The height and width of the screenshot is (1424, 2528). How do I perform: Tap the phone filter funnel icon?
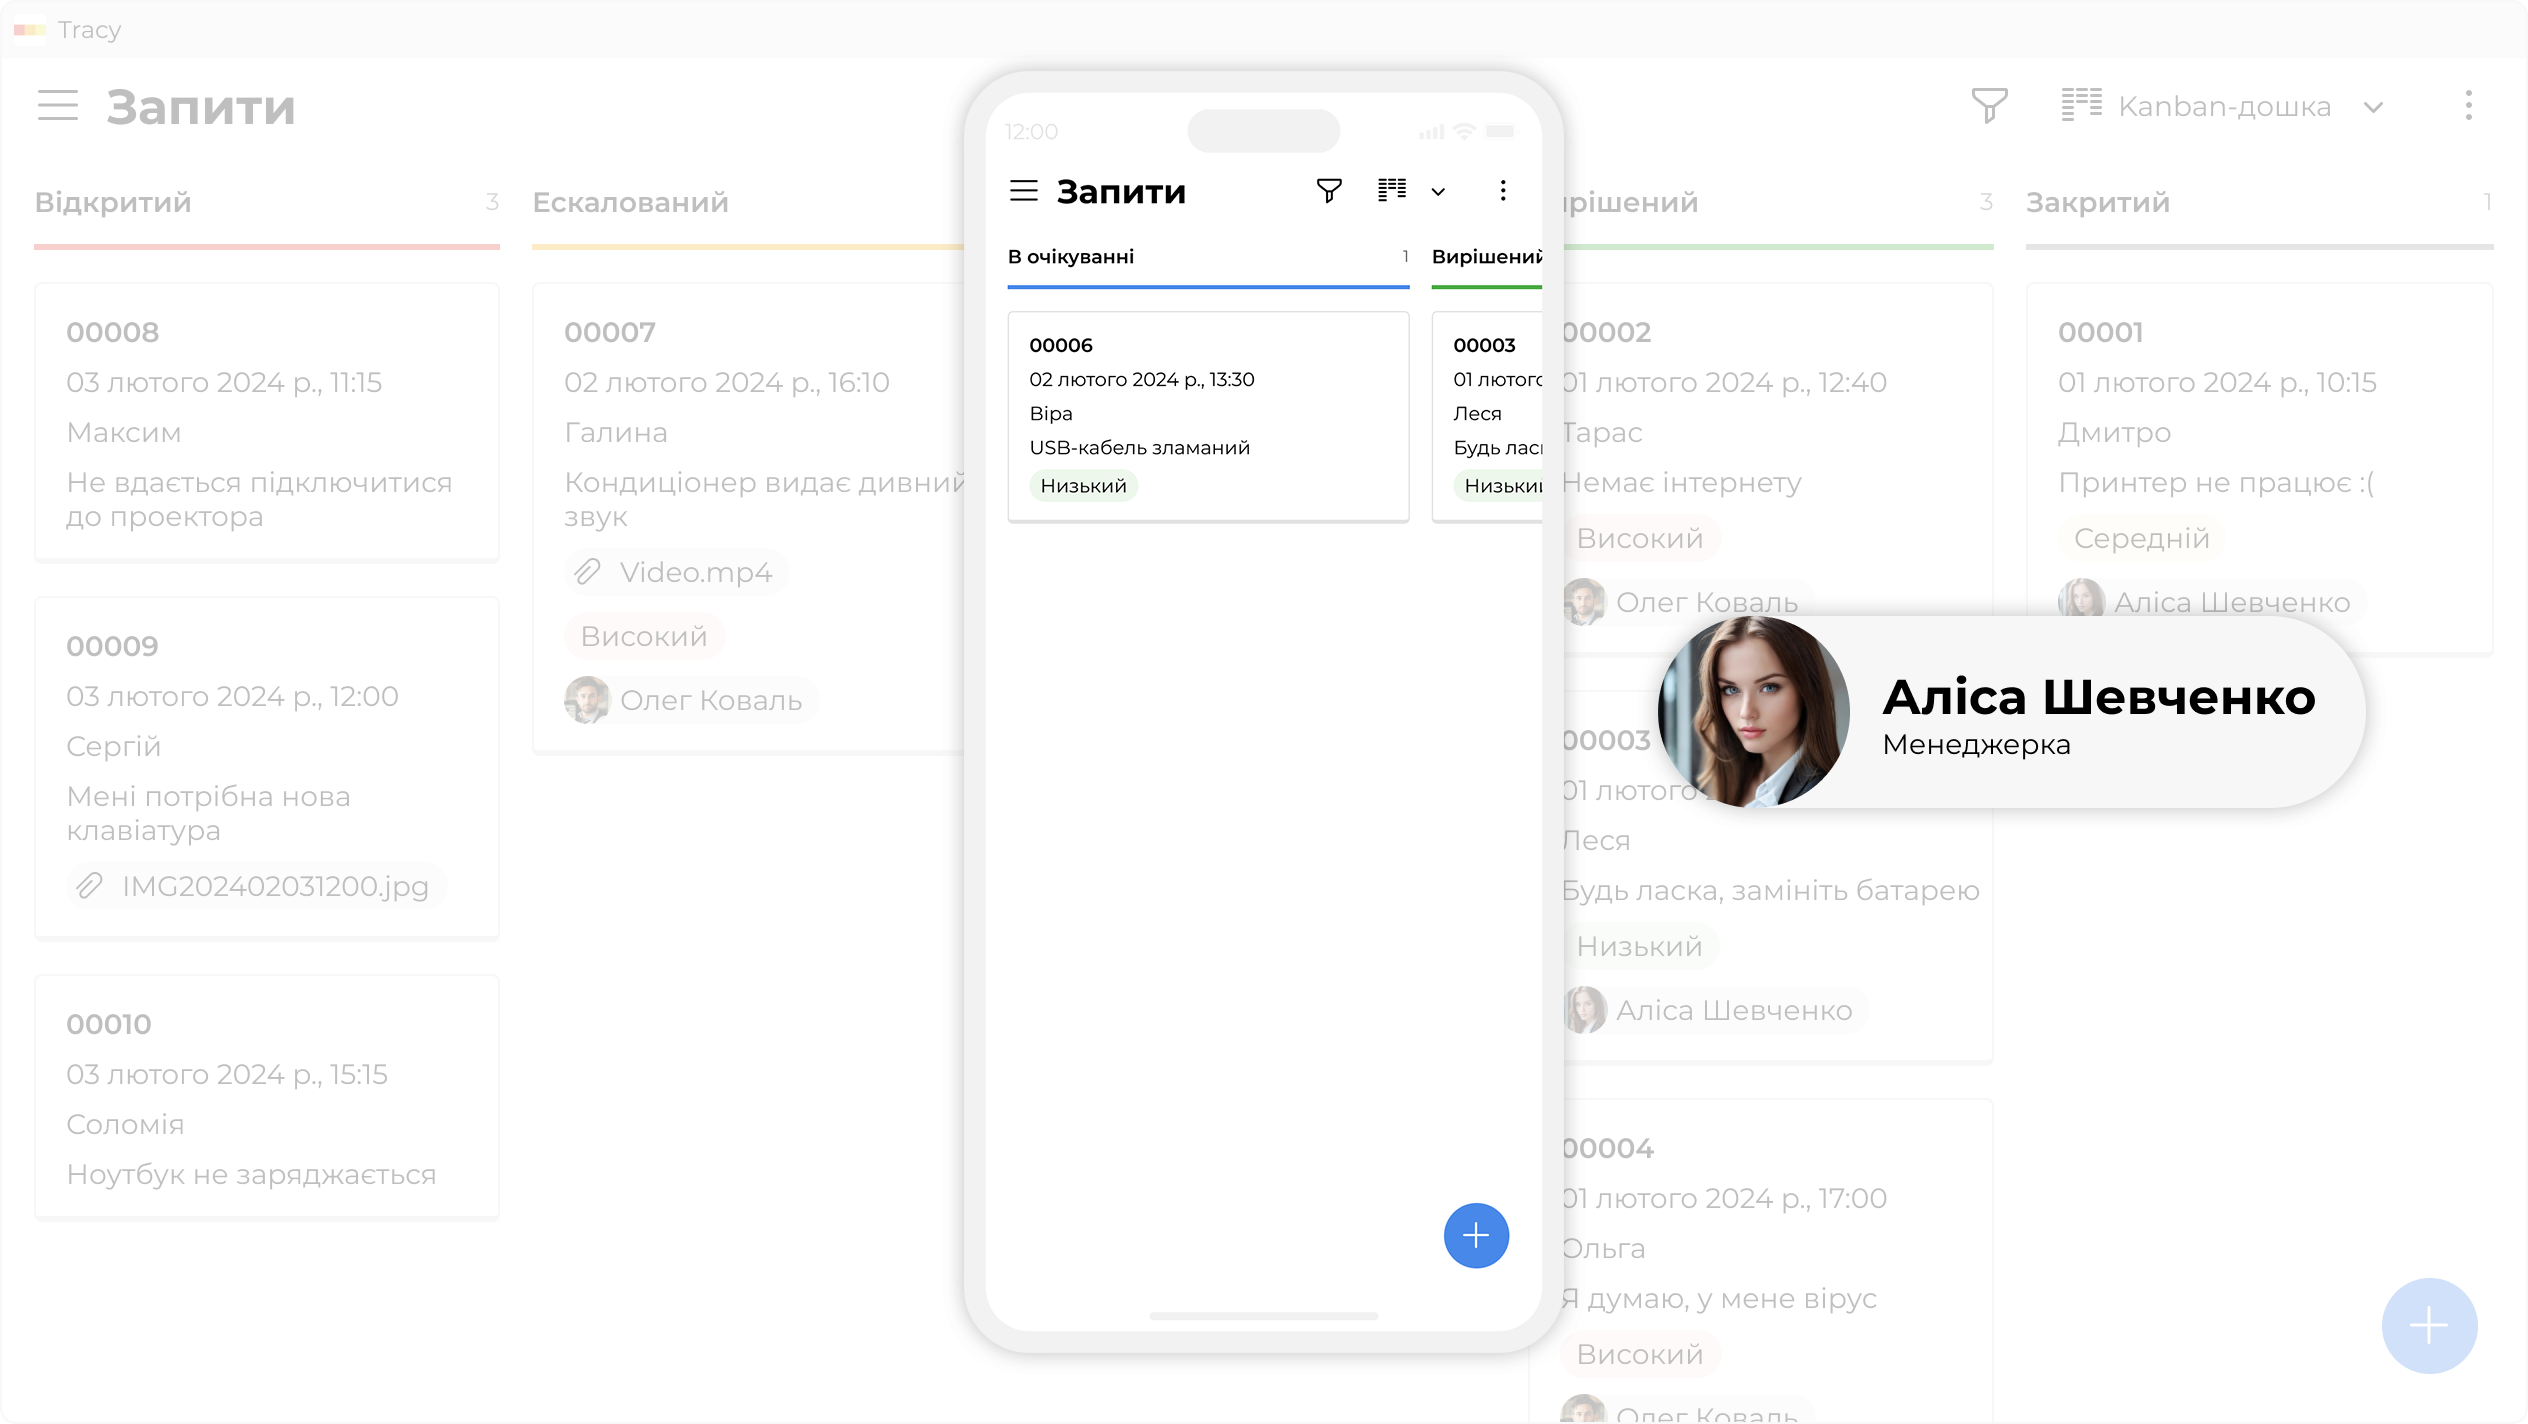(x=1328, y=191)
